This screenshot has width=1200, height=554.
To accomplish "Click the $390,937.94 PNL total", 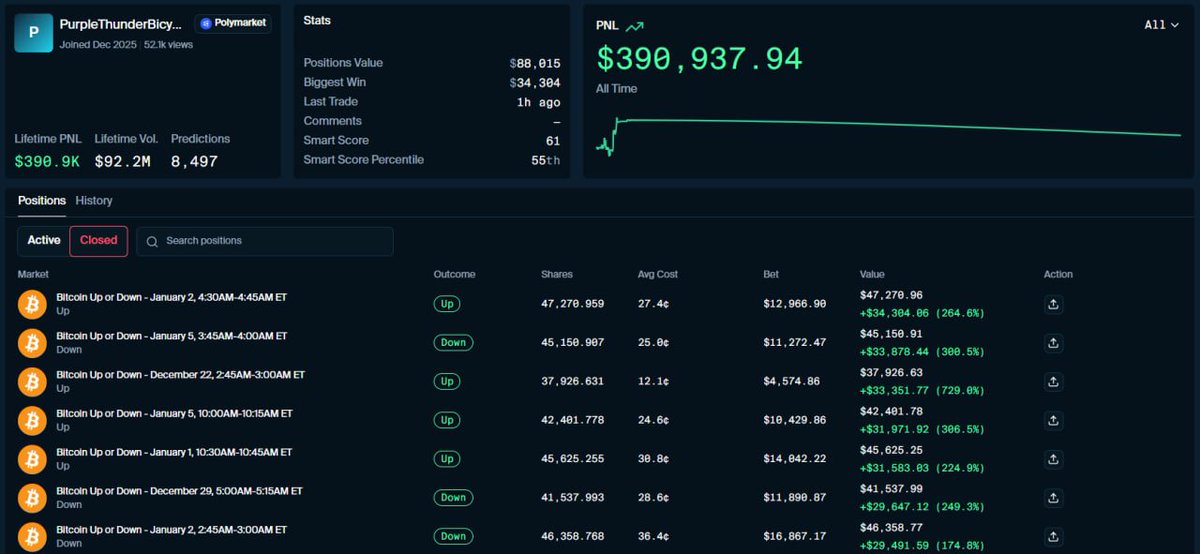I will pyautogui.click(x=699, y=59).
